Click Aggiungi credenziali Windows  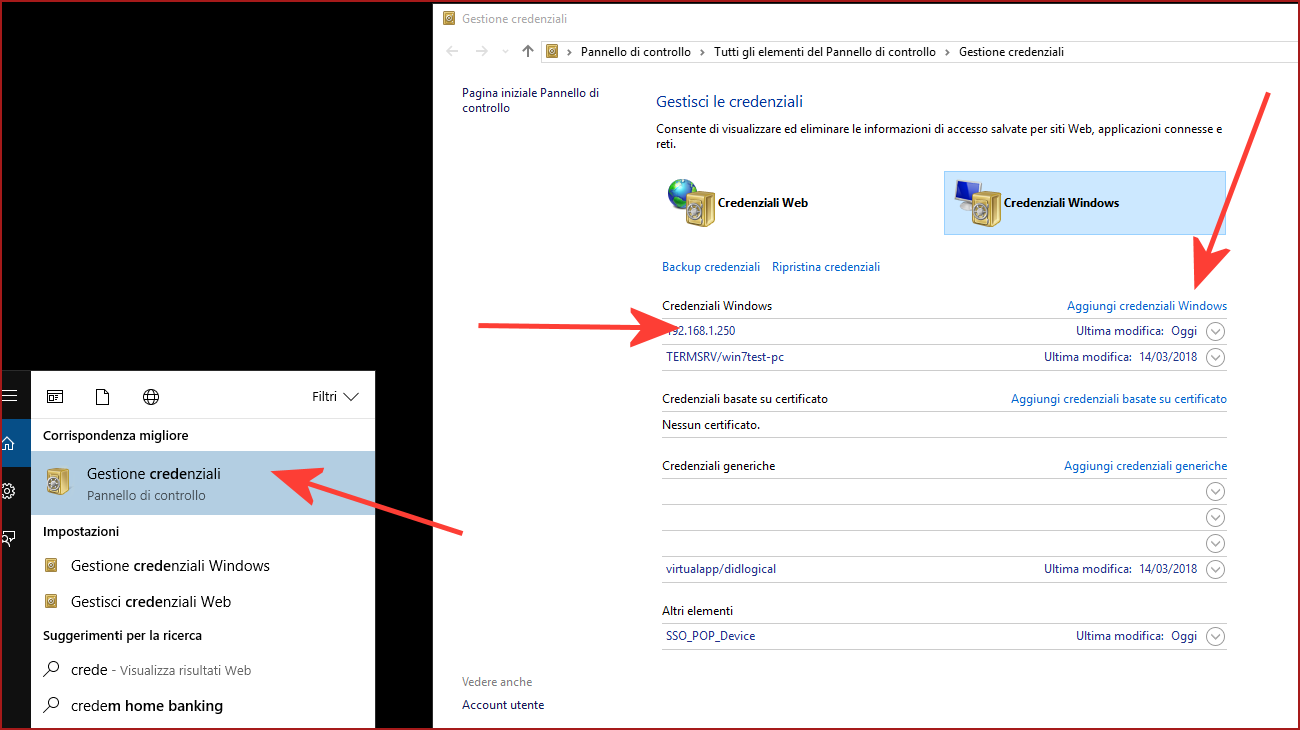point(1147,306)
